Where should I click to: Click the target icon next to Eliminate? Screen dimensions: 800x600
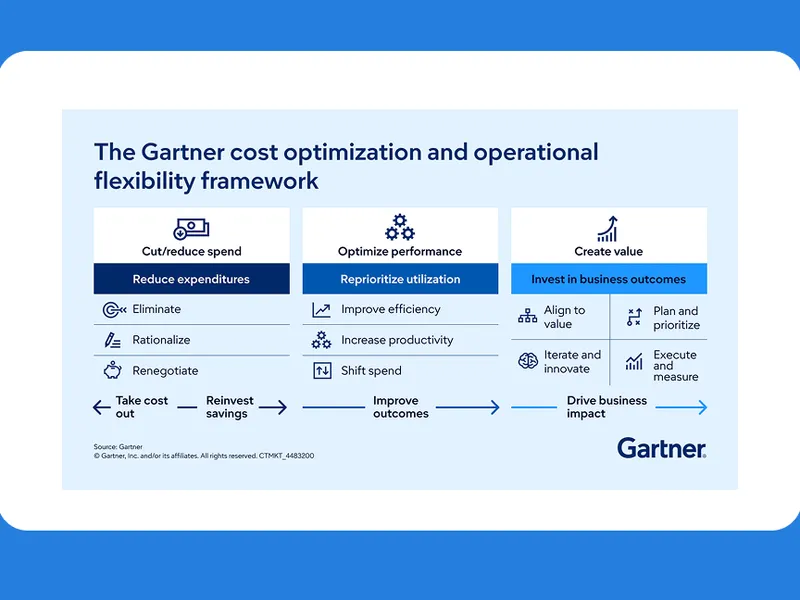click(x=114, y=310)
